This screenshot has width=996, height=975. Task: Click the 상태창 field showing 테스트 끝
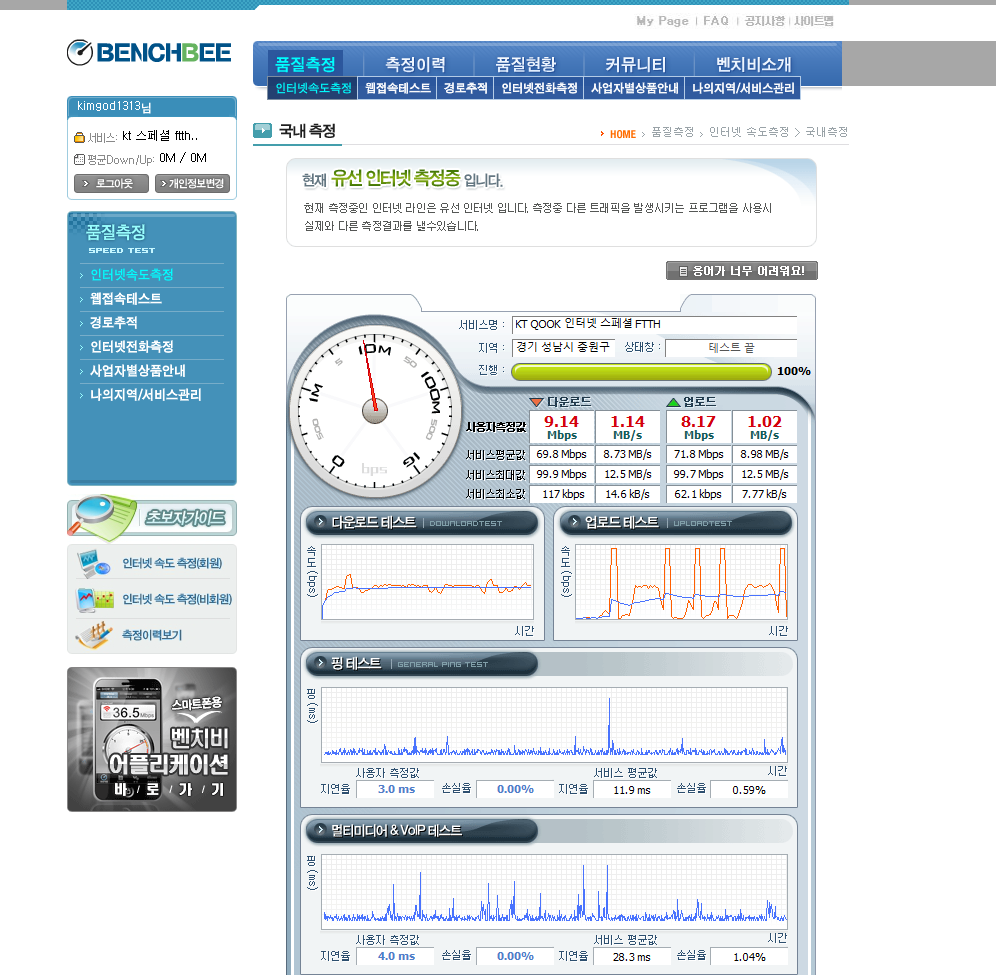click(x=731, y=348)
